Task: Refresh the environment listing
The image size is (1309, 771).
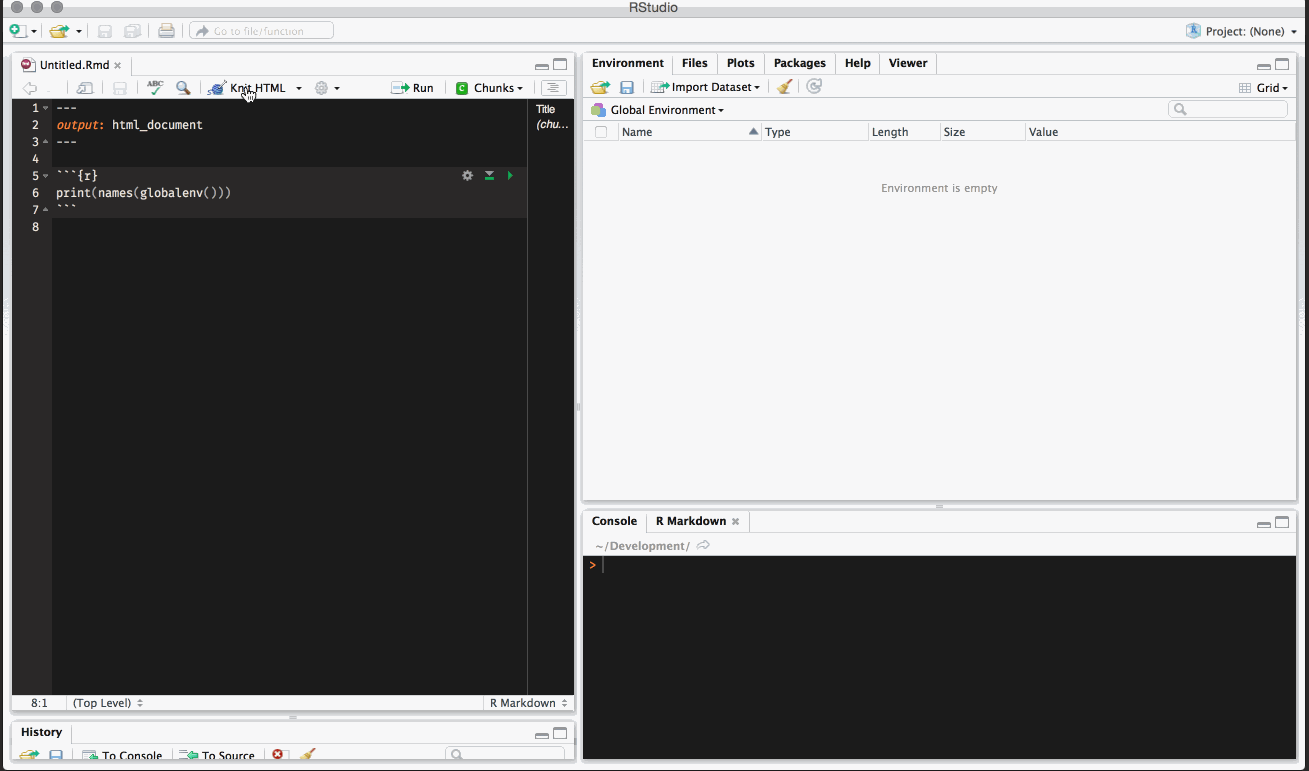Action: [x=813, y=87]
